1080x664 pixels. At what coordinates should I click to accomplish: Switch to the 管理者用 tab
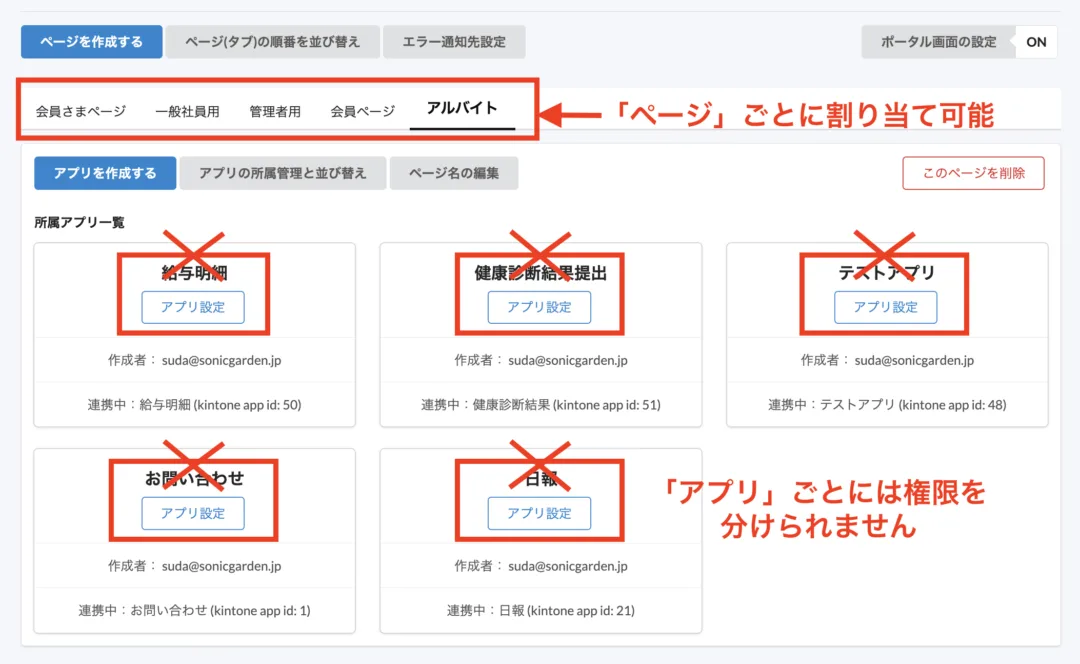coord(275,112)
